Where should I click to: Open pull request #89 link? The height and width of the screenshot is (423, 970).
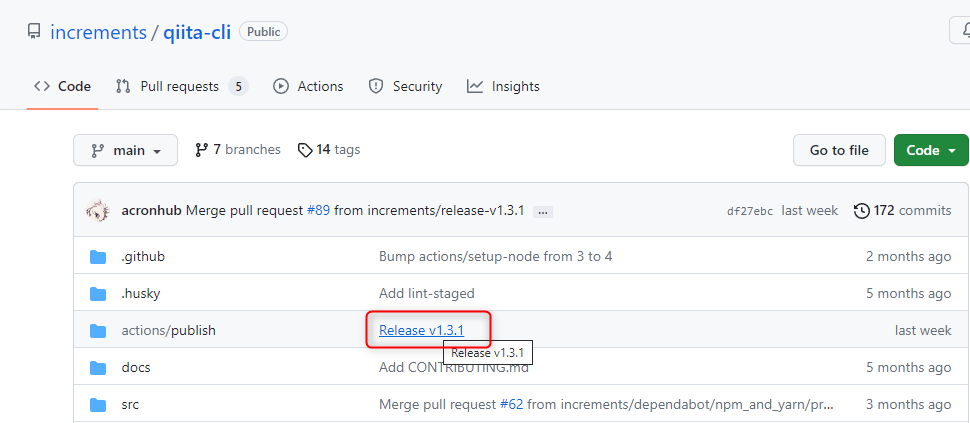pos(318,211)
